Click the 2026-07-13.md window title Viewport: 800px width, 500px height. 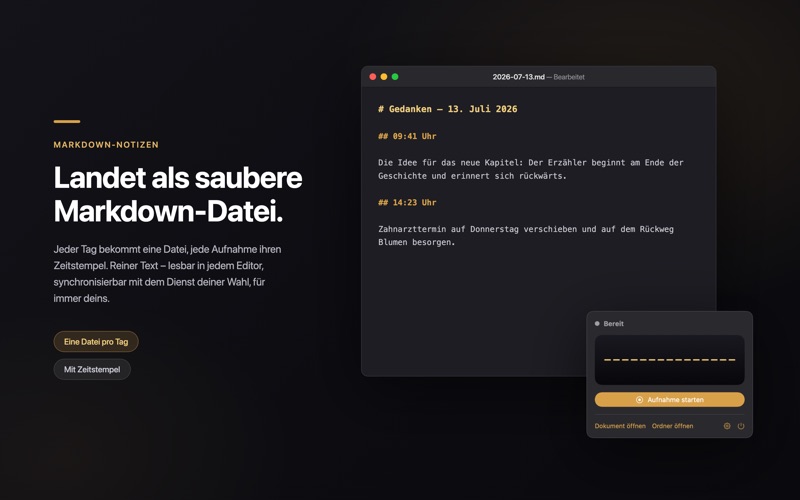click(x=518, y=77)
